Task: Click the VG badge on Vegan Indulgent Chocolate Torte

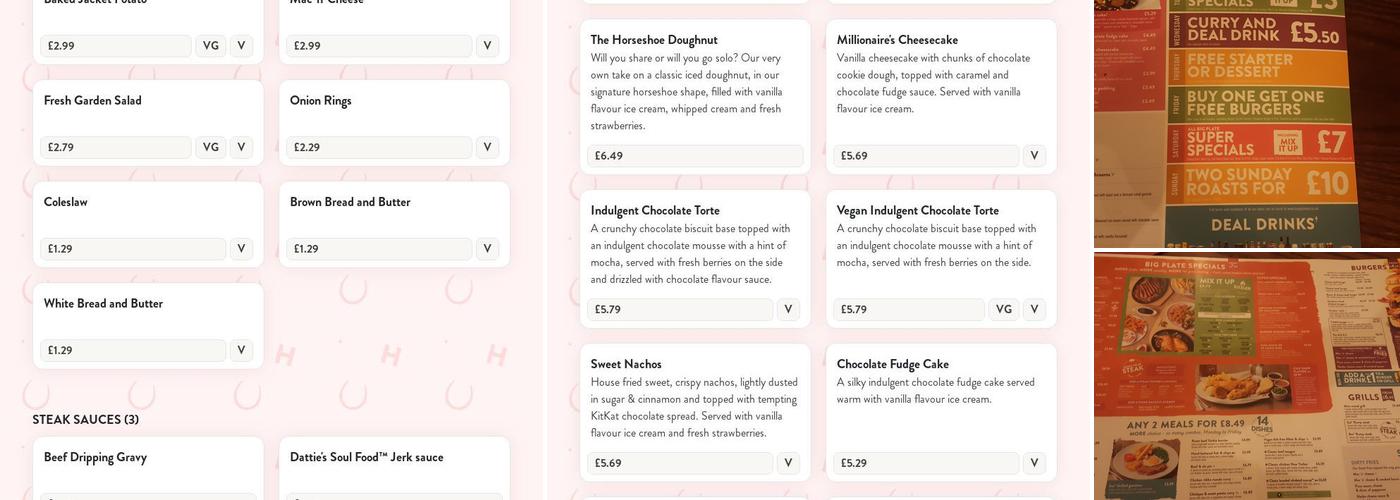Action: click(1004, 310)
